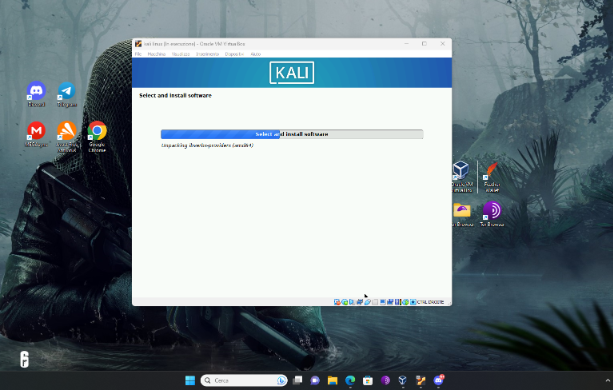
Task: Open the Inserimento menu
Action: [x=207, y=54]
